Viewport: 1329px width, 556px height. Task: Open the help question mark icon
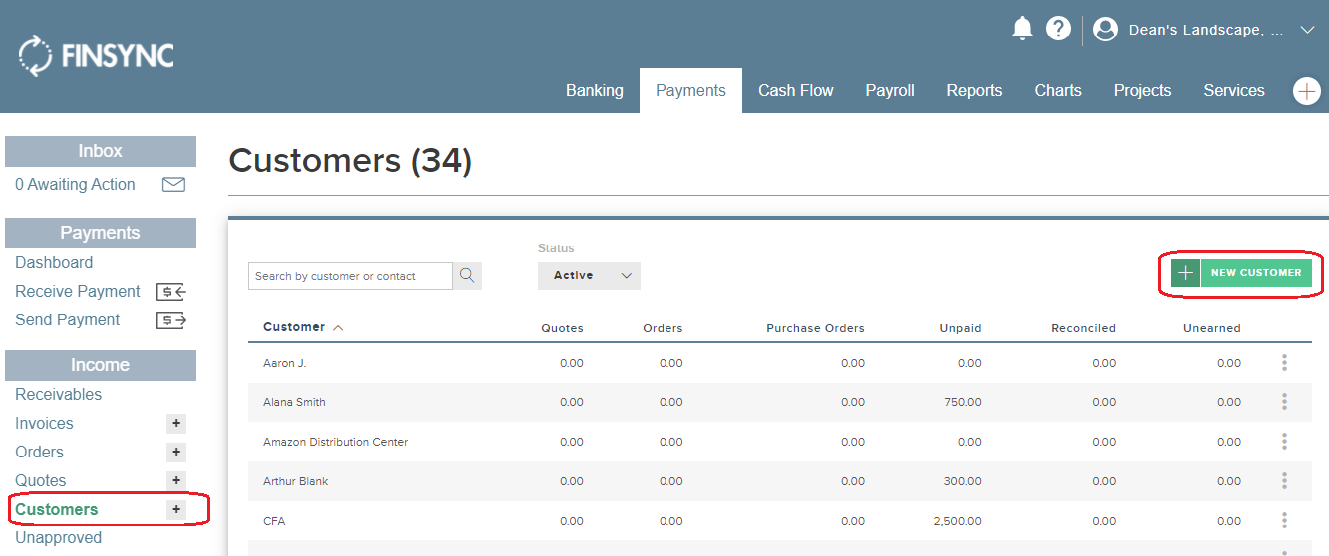tap(1058, 28)
